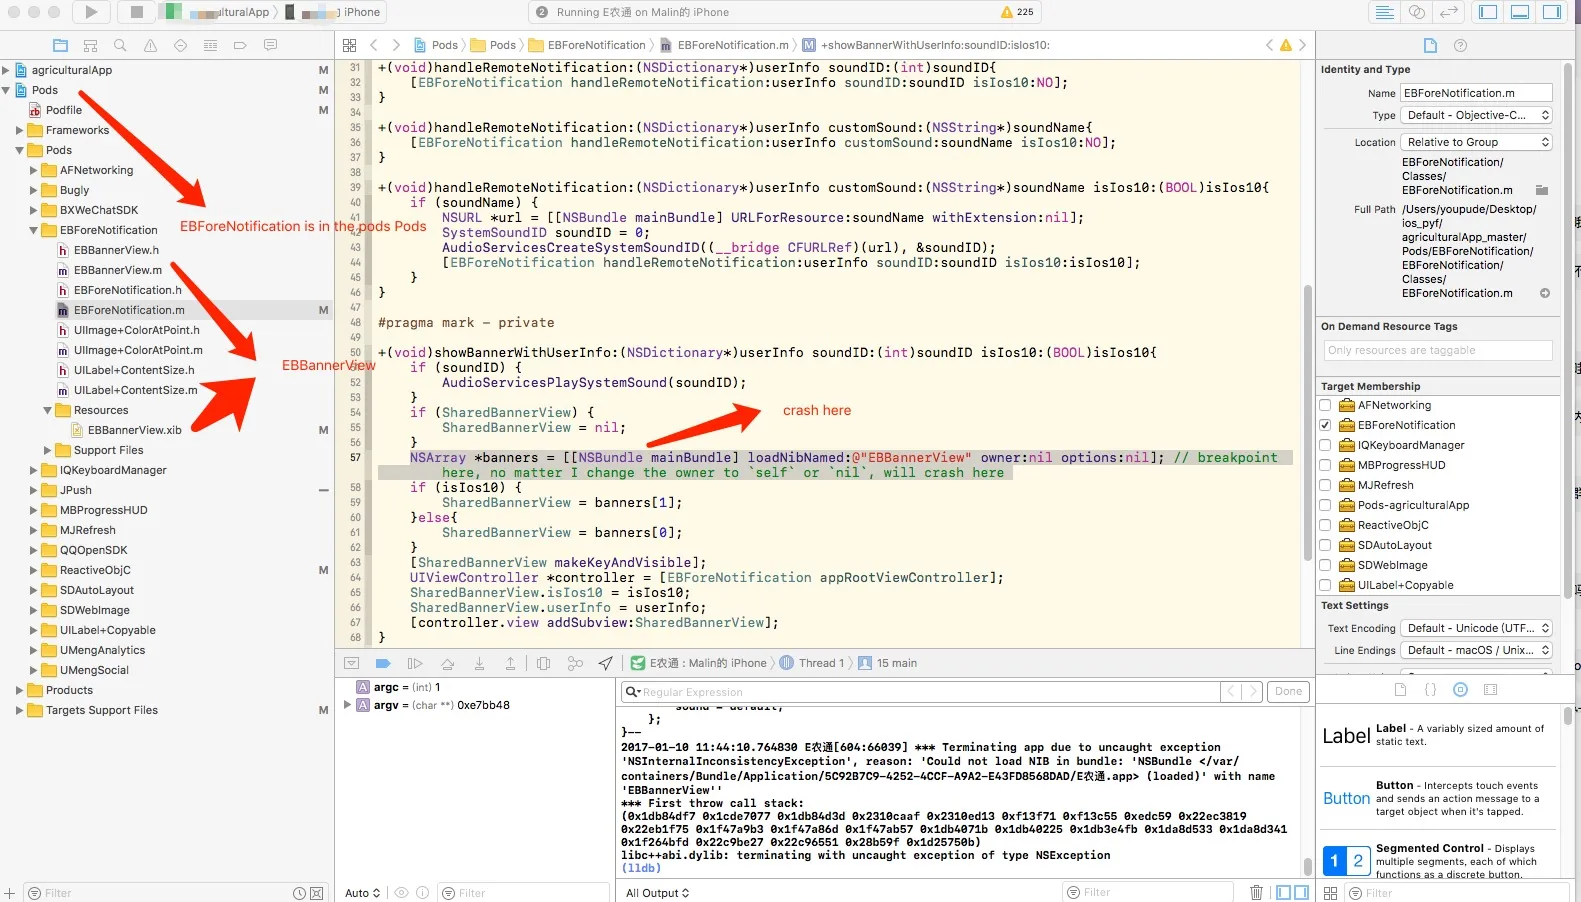This screenshot has height=902, width=1581.
Task: Click the issue count warning badge showing 225
Action: click(x=1018, y=12)
